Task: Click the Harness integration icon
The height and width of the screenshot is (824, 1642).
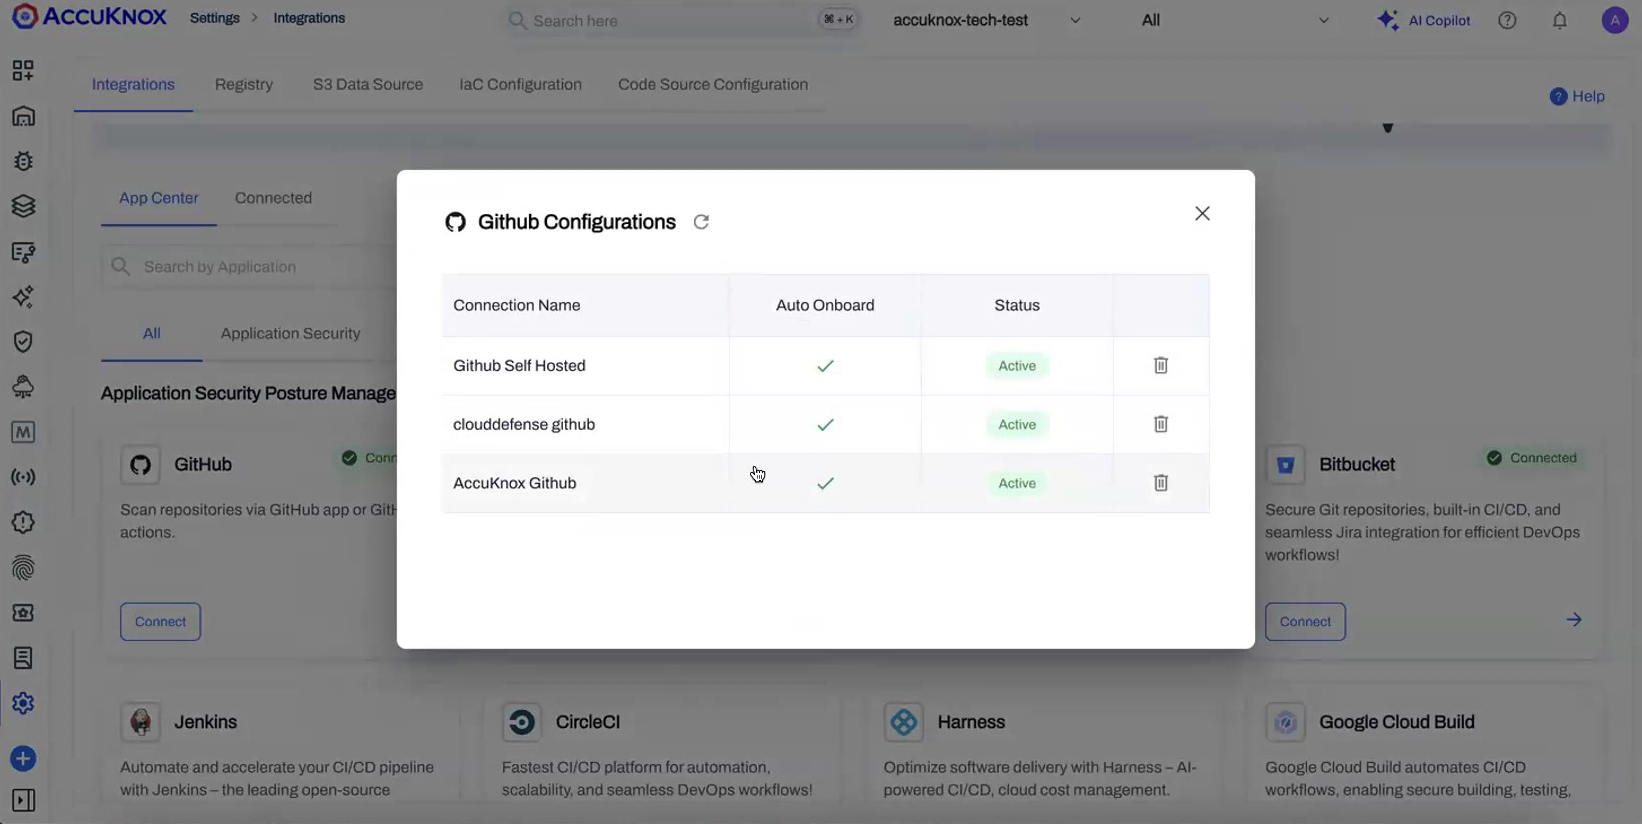Action: point(904,722)
